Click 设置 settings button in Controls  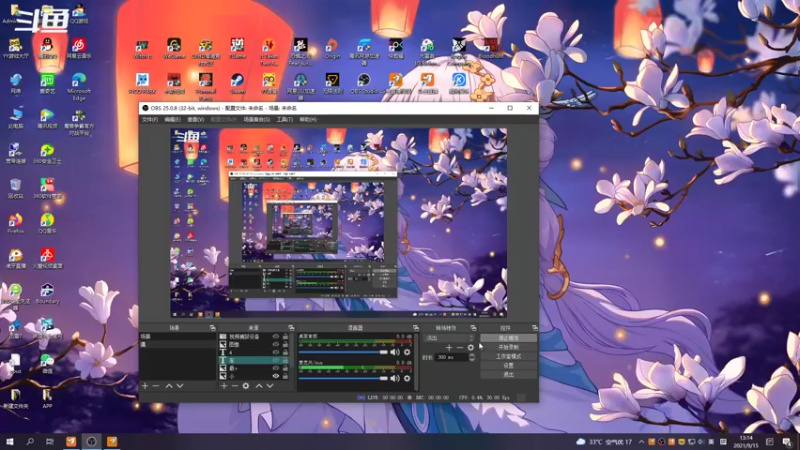click(x=508, y=366)
